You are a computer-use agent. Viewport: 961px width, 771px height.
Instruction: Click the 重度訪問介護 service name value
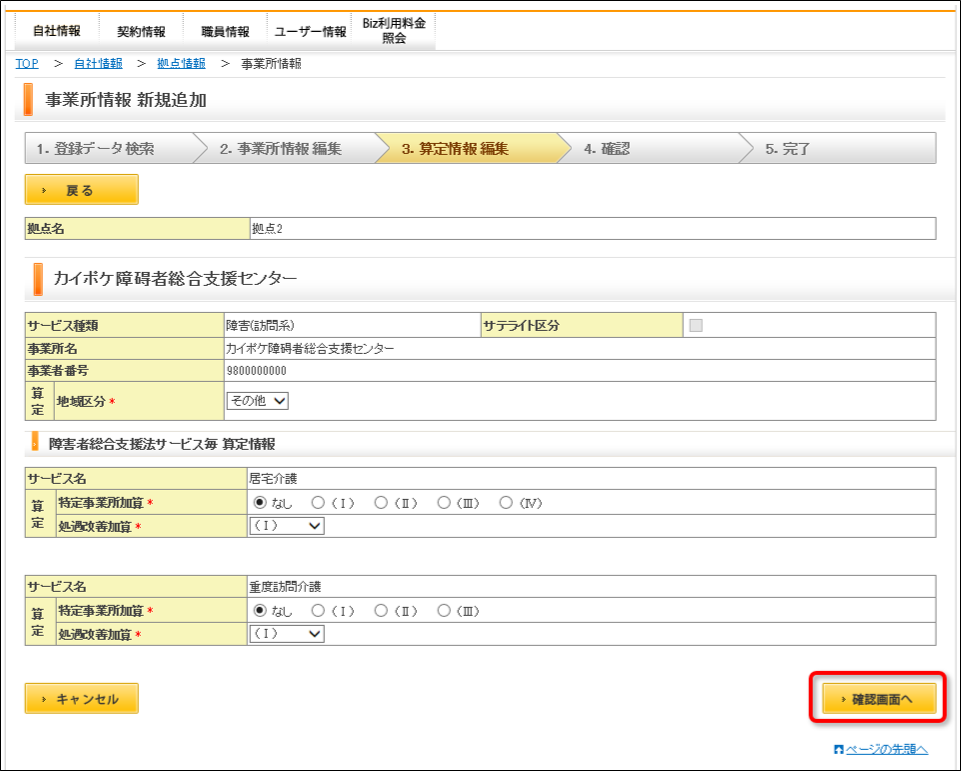tap(285, 587)
